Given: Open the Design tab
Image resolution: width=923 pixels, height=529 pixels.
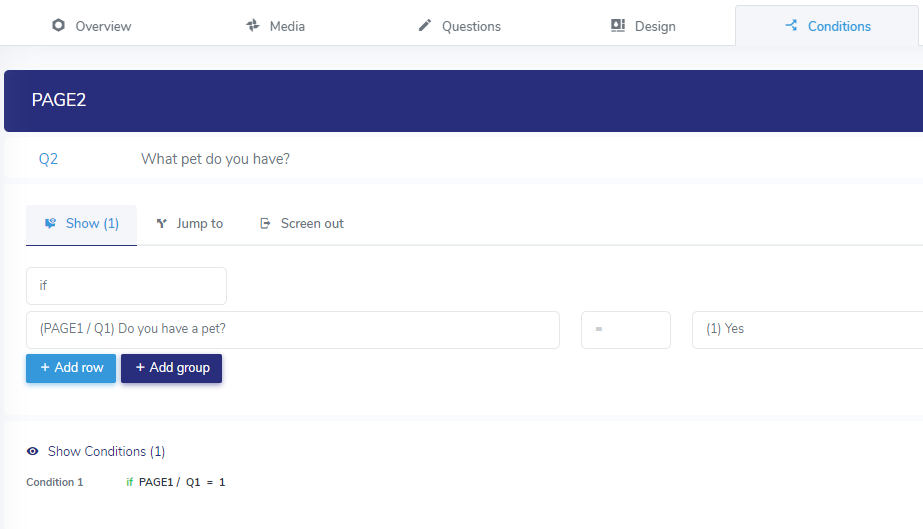Looking at the screenshot, I should point(643,26).
